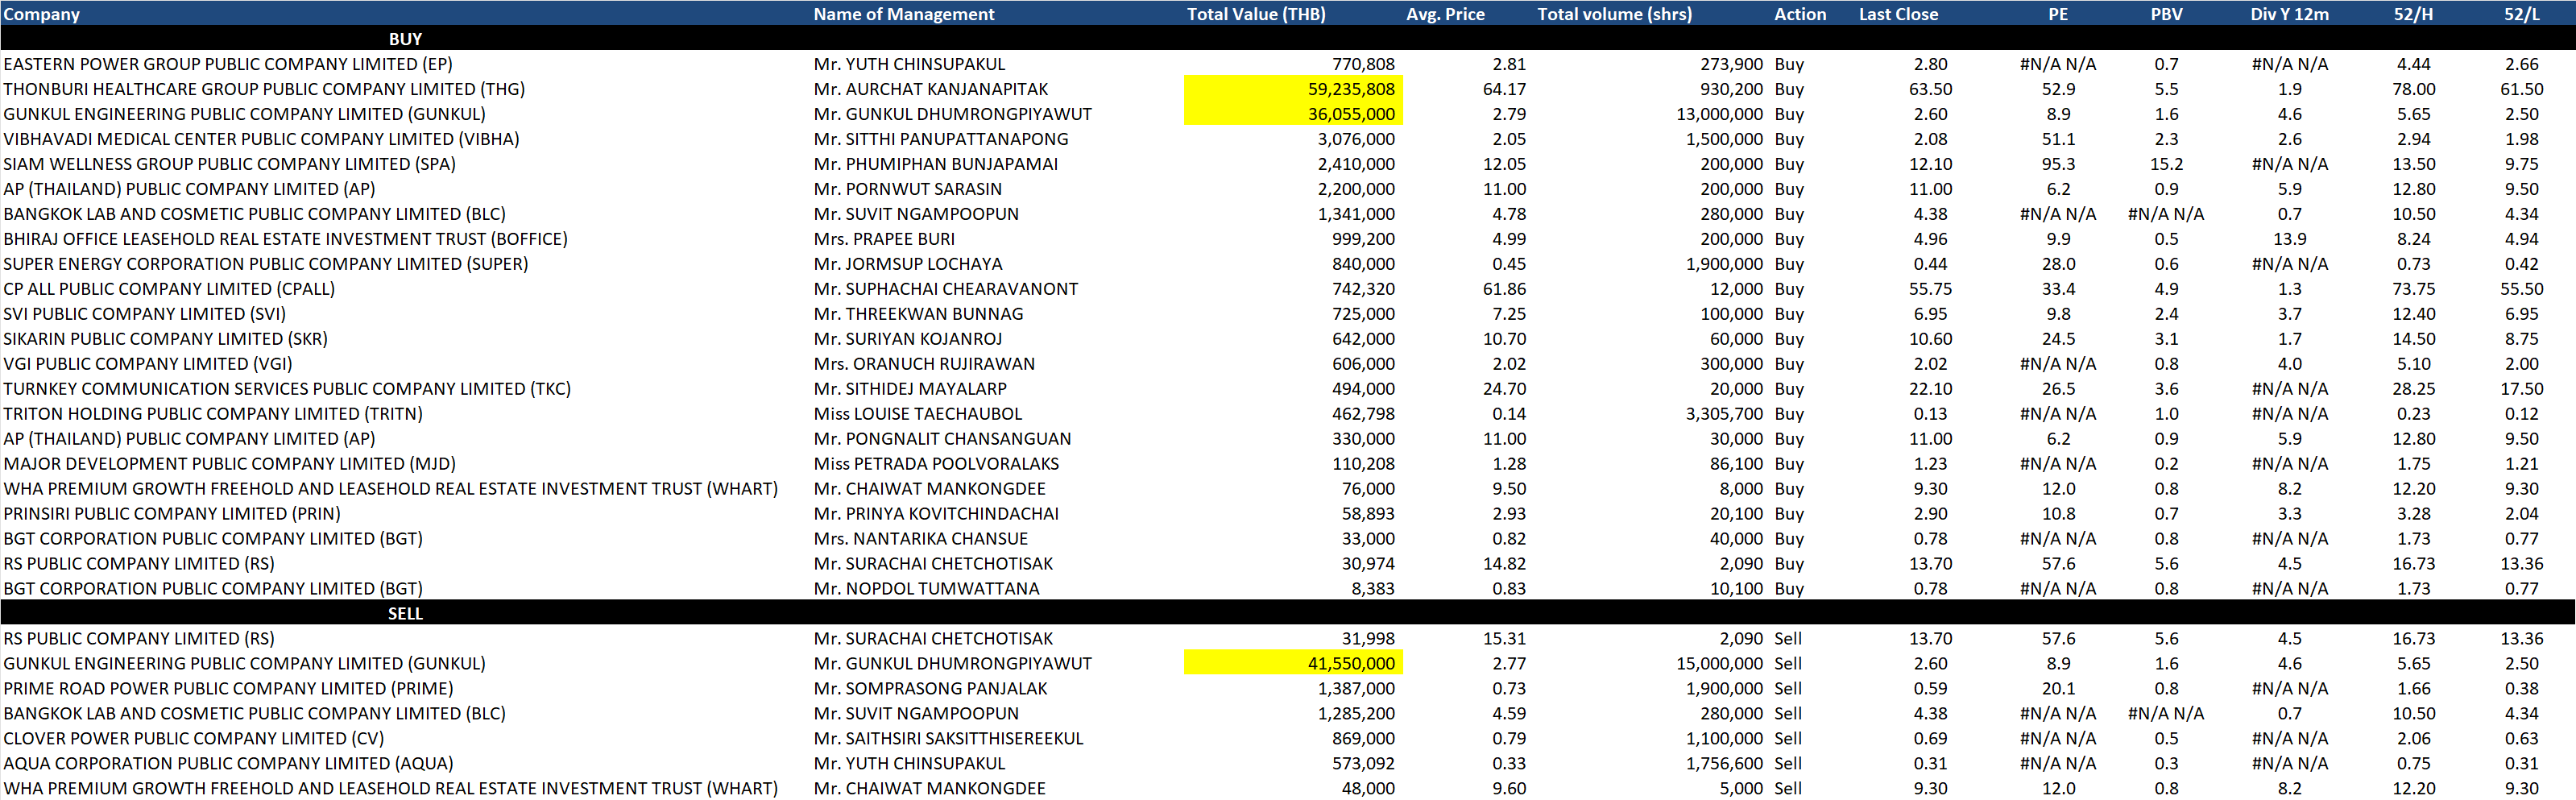Select the SIAM WELLNESS GROUP (SPA) cell

(x=229, y=164)
